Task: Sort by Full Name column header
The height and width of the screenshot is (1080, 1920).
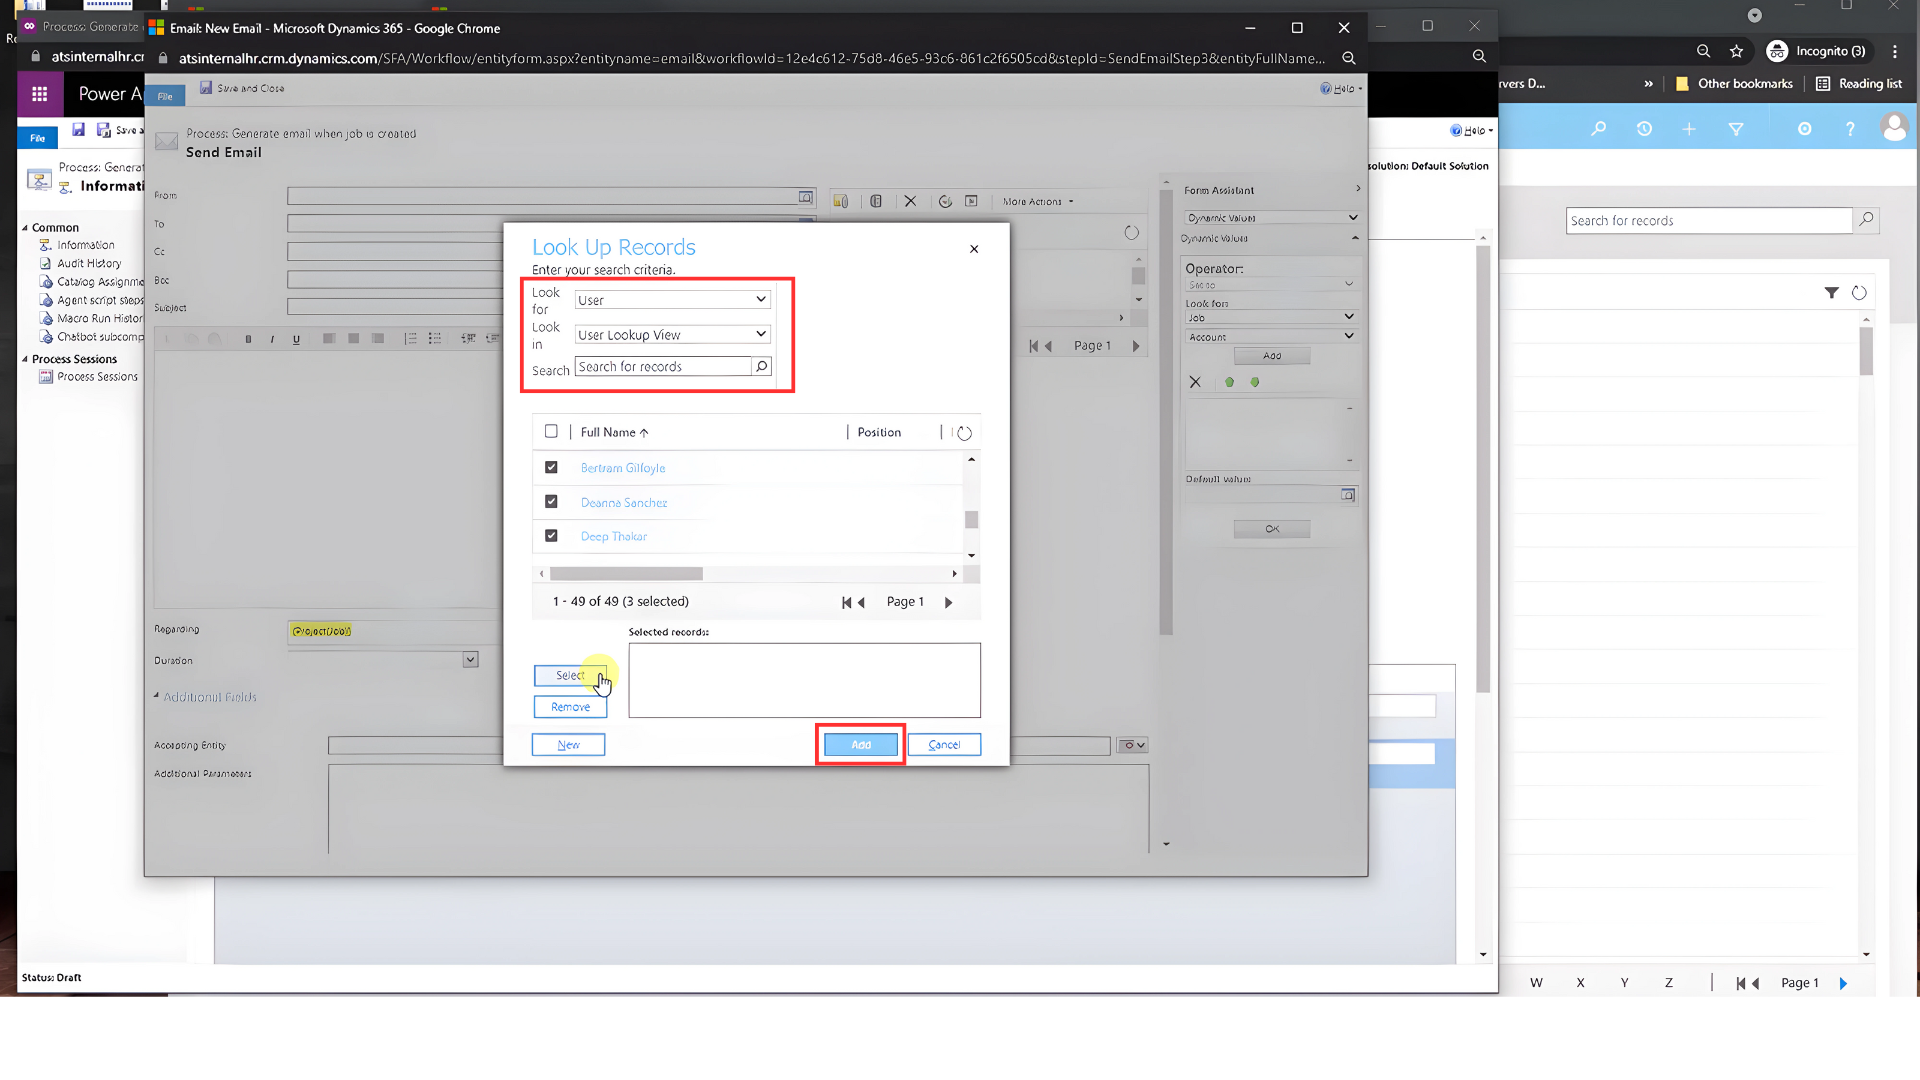Action: pyautogui.click(x=614, y=432)
